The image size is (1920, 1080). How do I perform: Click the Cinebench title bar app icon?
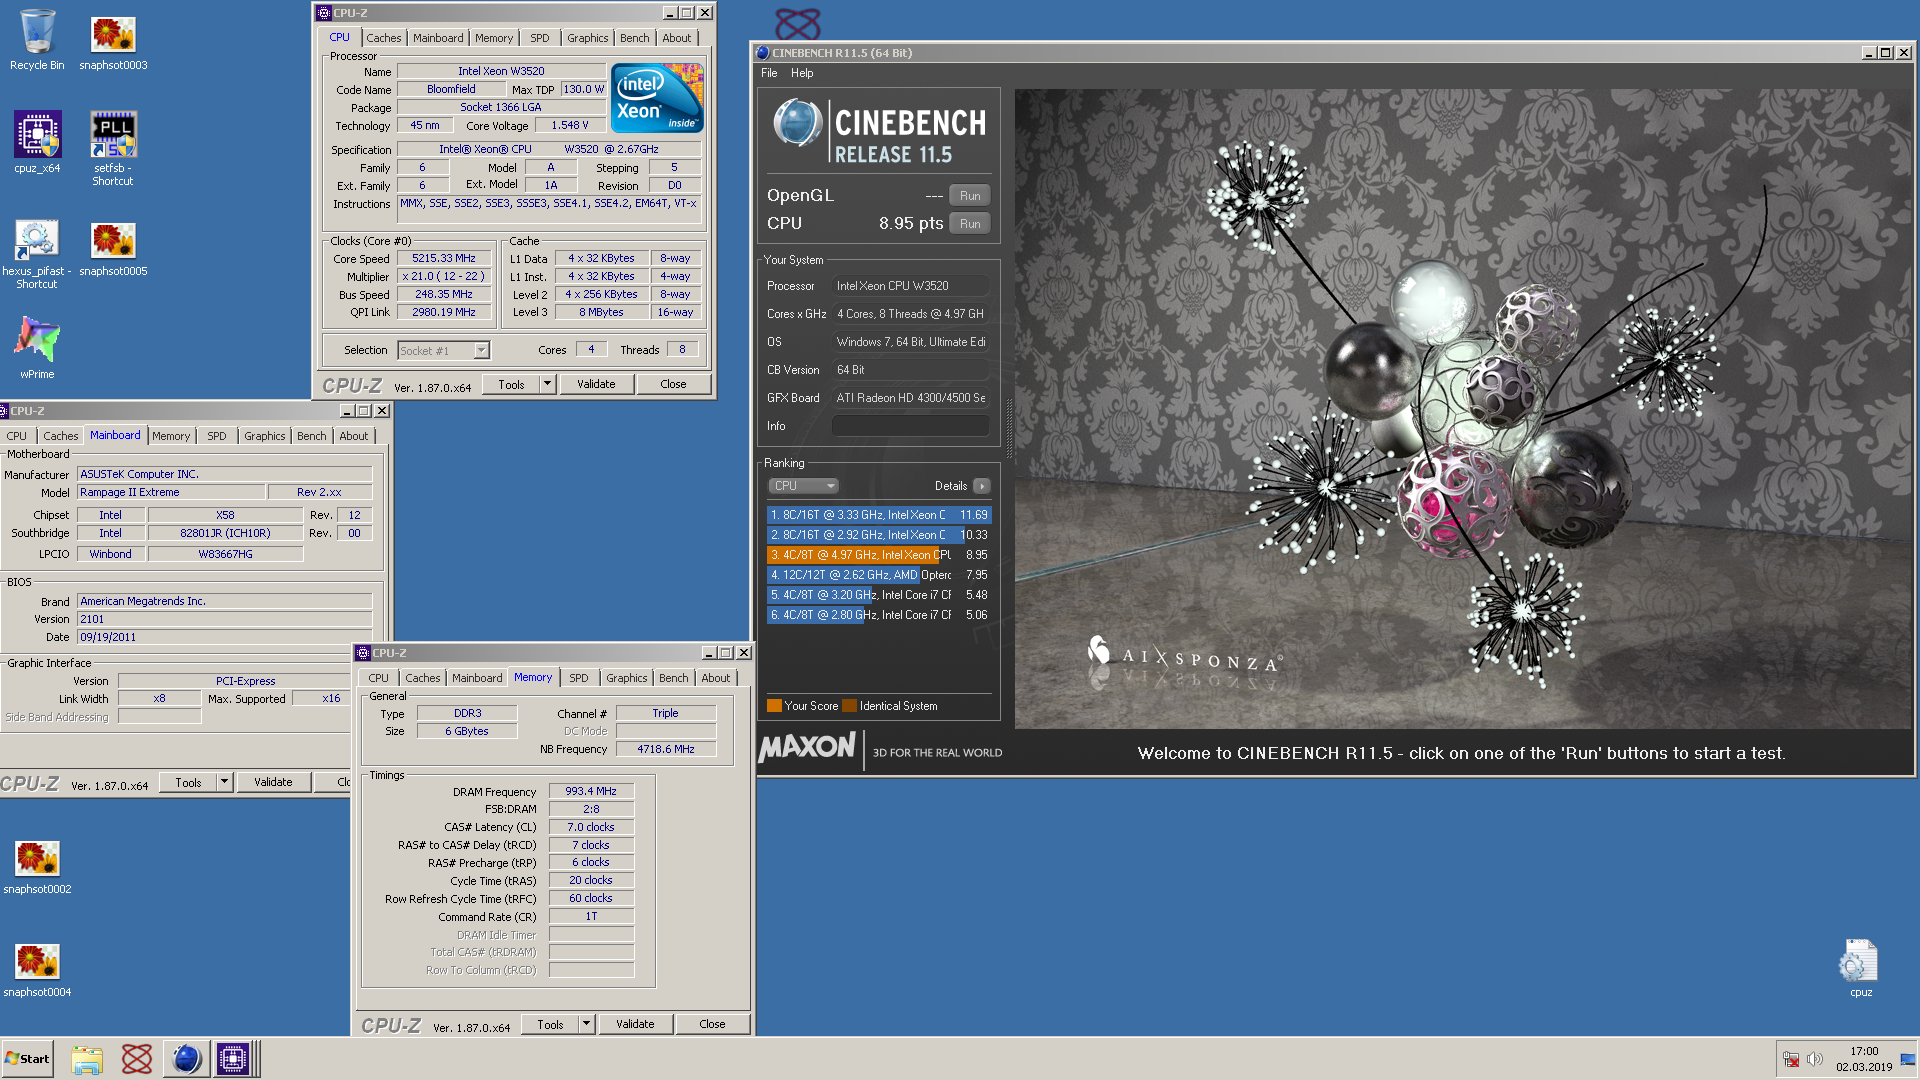(763, 53)
